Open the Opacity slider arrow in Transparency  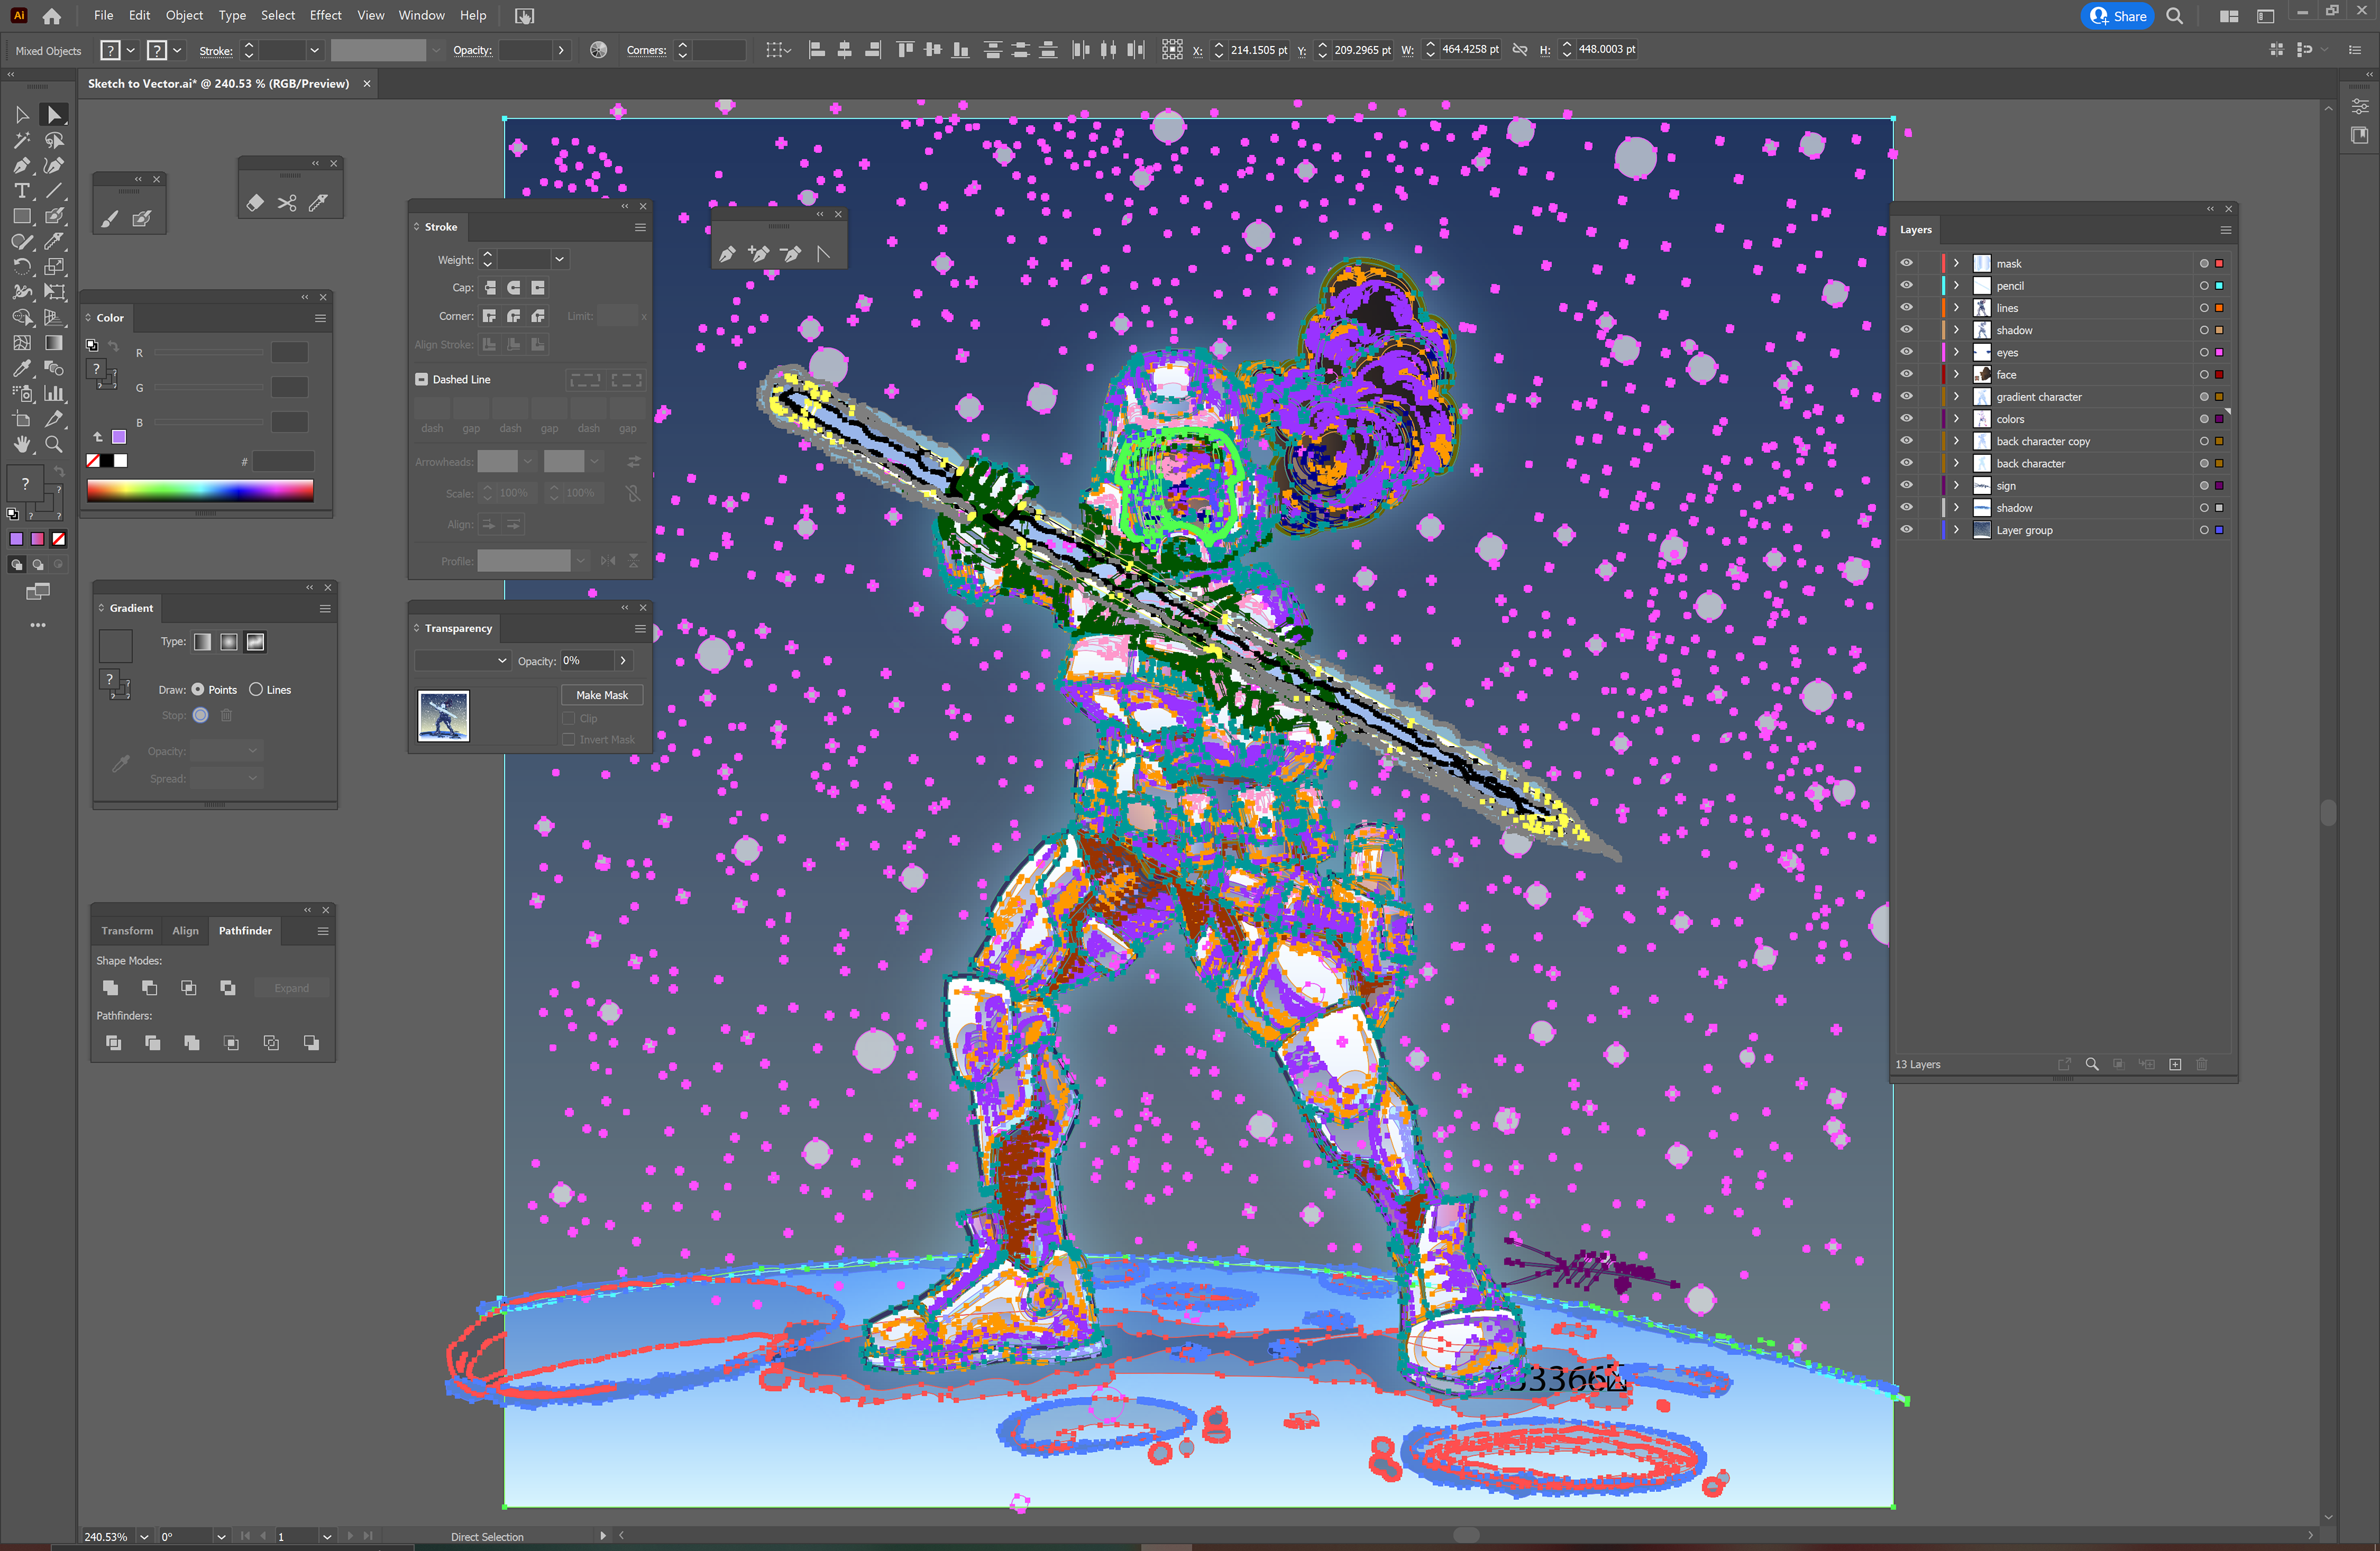pos(623,661)
